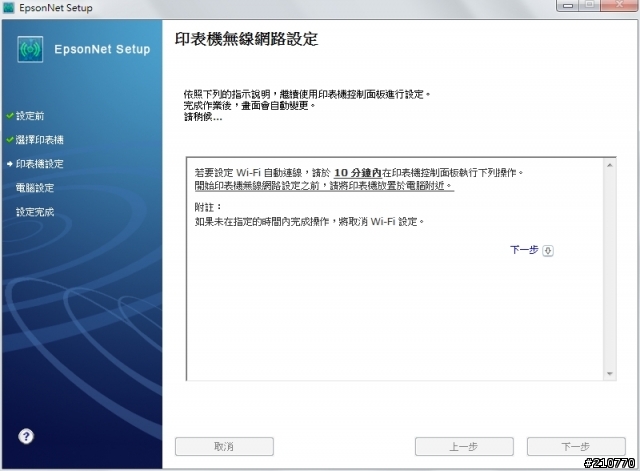The image size is (640, 471).
Task: Click the underlined 10 分鐘內 text
Action: point(358,173)
